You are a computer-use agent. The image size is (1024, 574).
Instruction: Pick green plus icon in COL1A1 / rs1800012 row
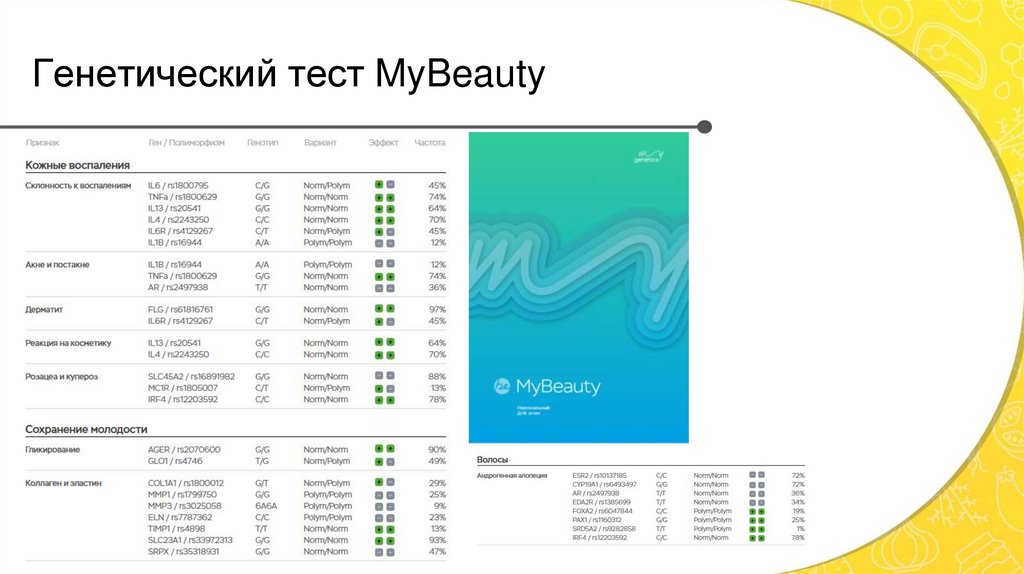coord(379,483)
